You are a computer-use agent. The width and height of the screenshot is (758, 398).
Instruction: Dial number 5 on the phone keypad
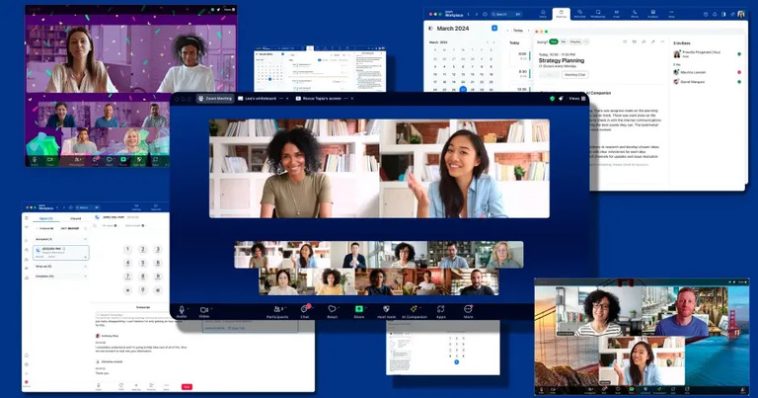coord(143,263)
